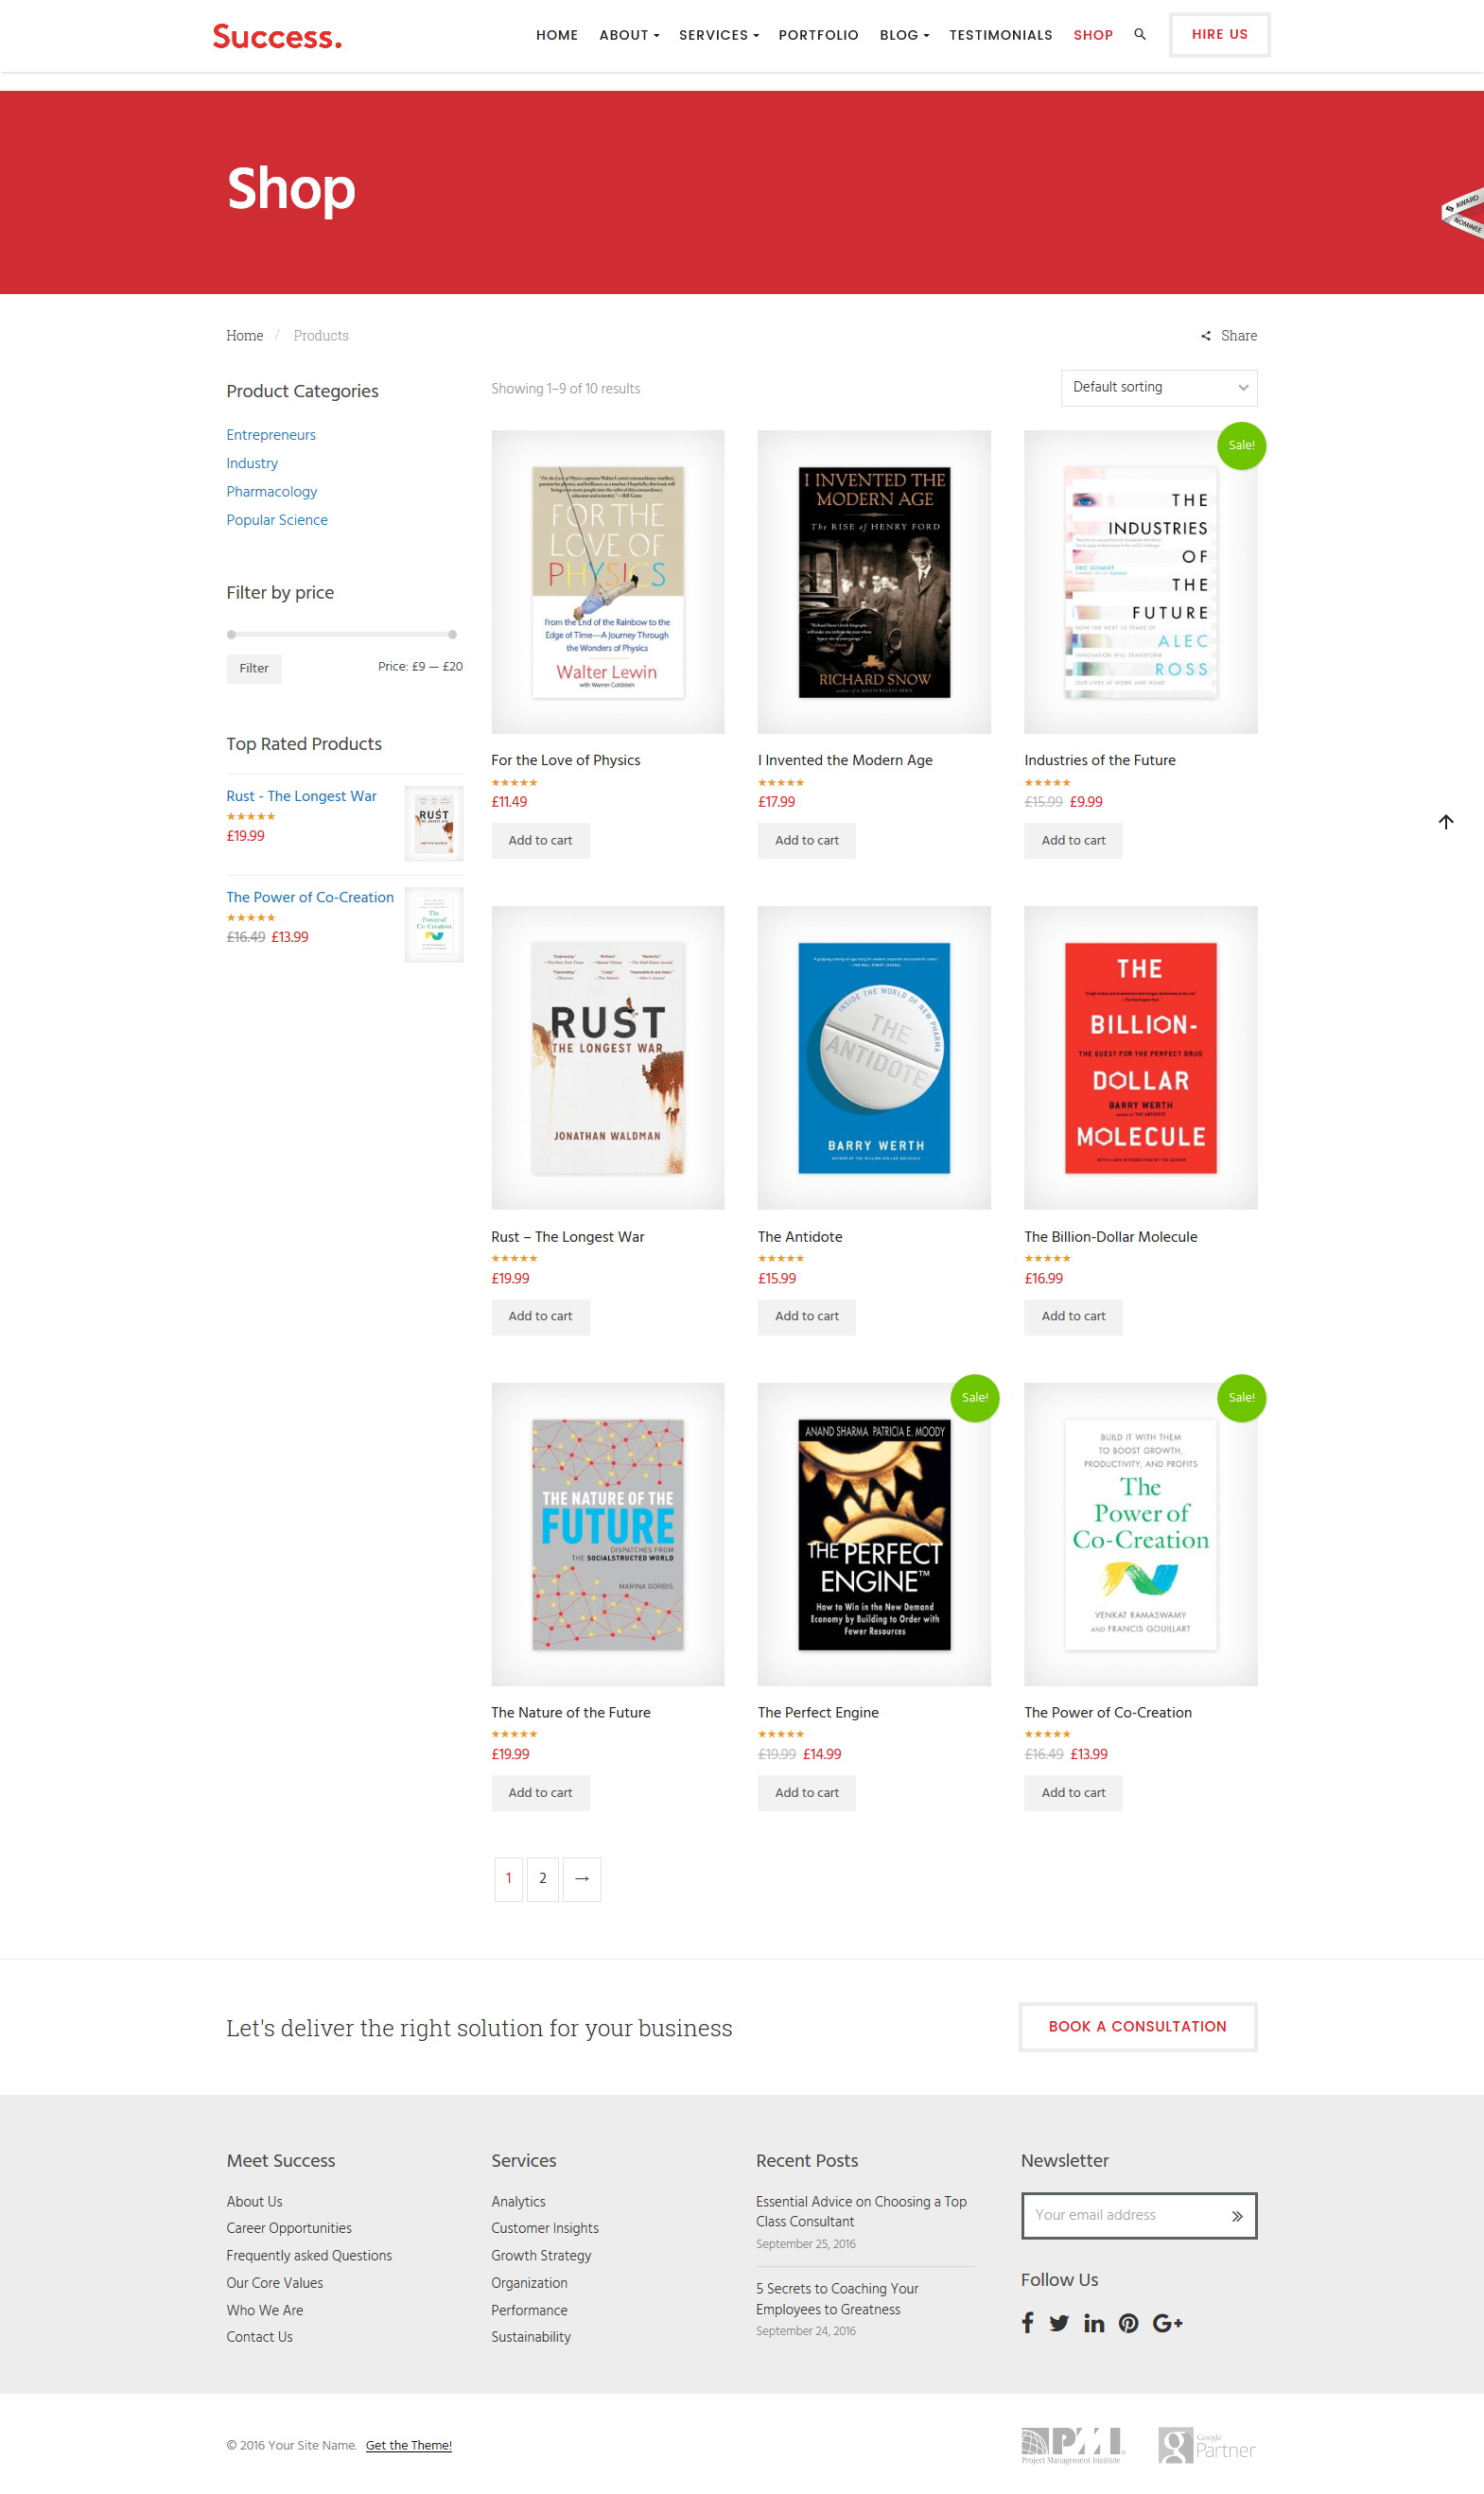Go to the Portfolio menu item

click(818, 35)
